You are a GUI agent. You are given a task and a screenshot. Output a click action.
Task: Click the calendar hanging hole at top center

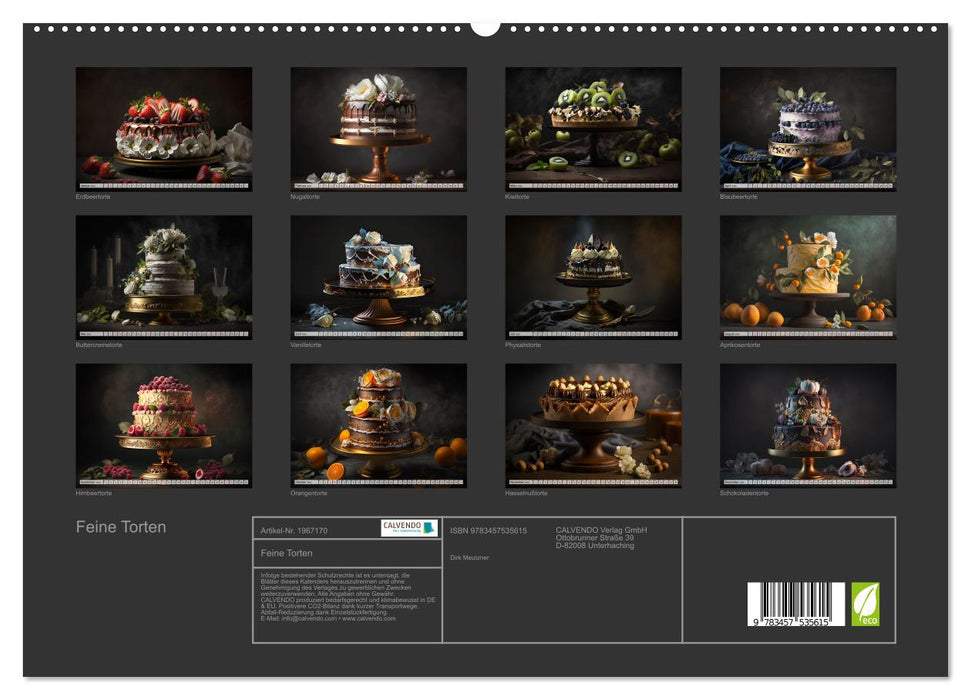tap(485, 26)
